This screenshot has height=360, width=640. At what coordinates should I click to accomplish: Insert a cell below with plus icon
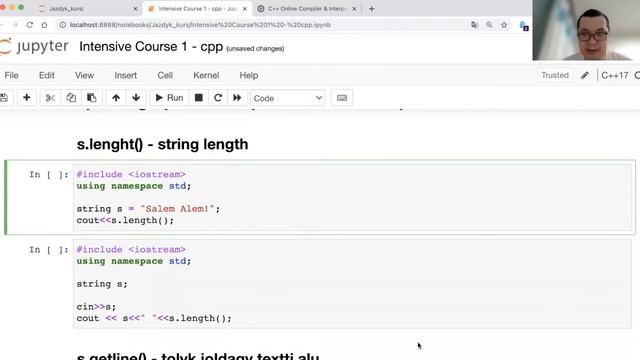tap(27, 98)
